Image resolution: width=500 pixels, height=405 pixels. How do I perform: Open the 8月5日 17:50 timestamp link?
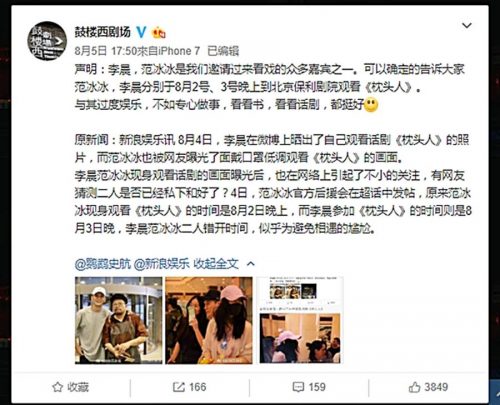pos(105,51)
